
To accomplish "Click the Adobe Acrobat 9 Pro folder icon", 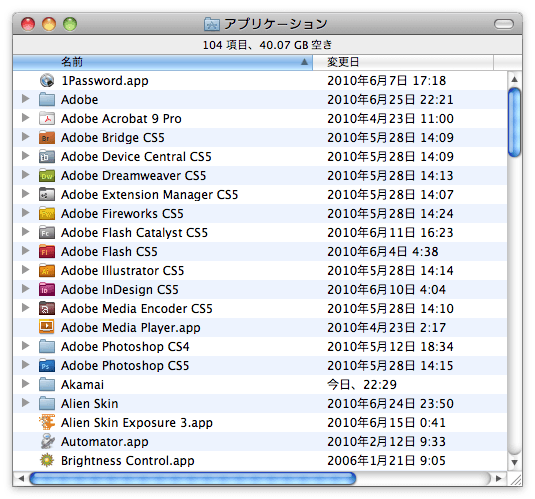I will [47, 118].
